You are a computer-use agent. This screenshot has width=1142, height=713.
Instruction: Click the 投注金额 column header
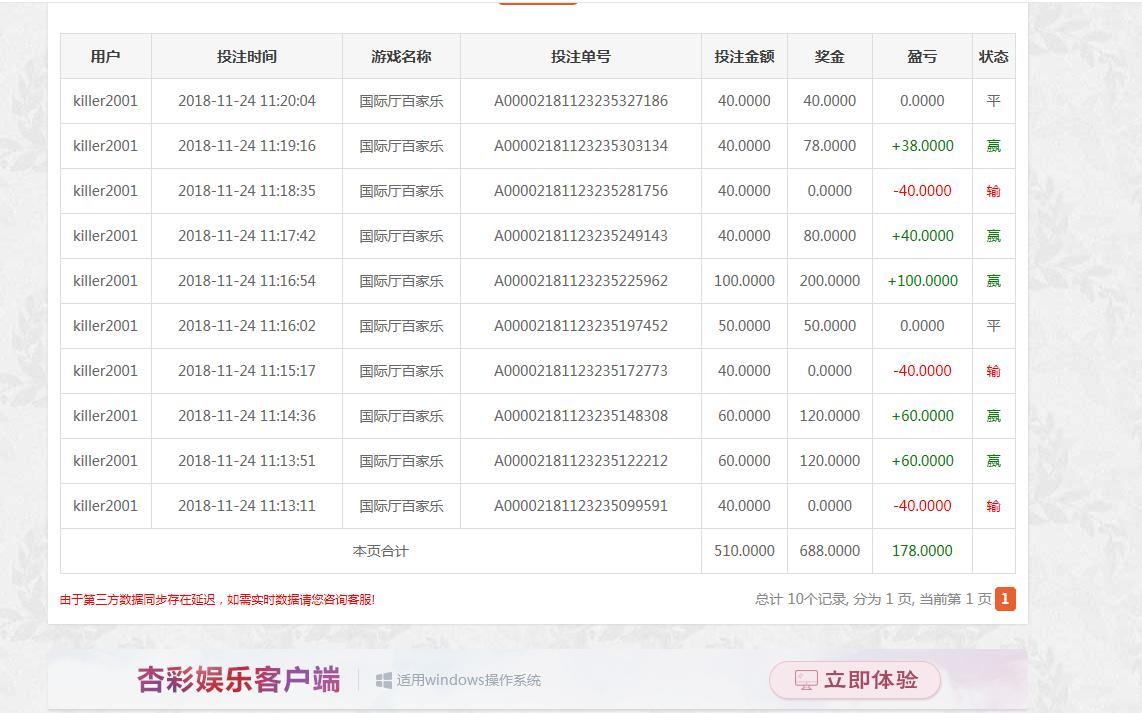744,57
